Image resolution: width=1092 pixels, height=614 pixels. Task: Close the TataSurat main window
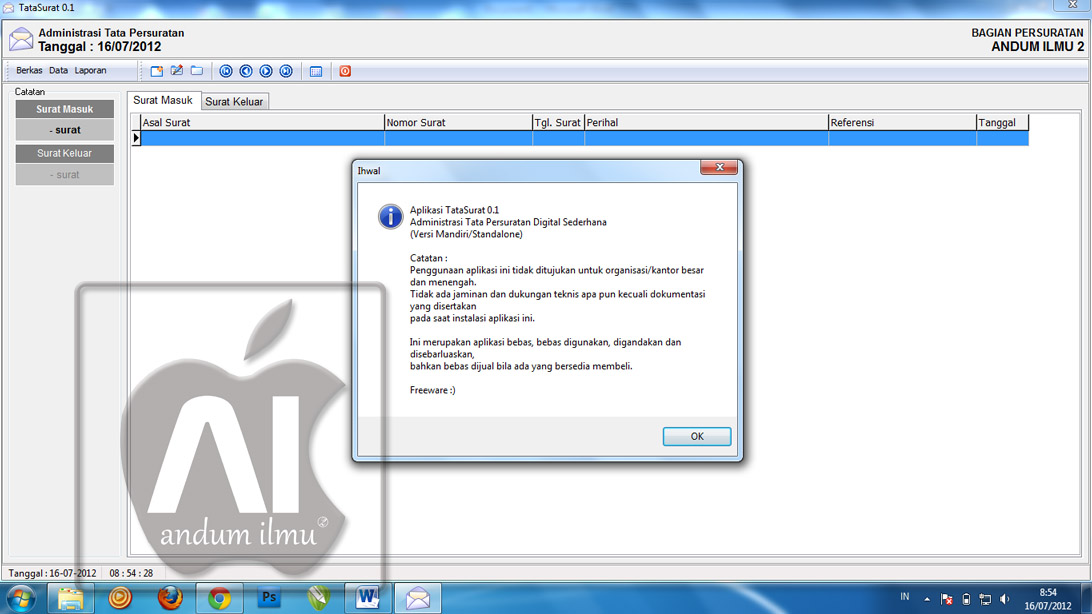pyautogui.click(x=1072, y=5)
